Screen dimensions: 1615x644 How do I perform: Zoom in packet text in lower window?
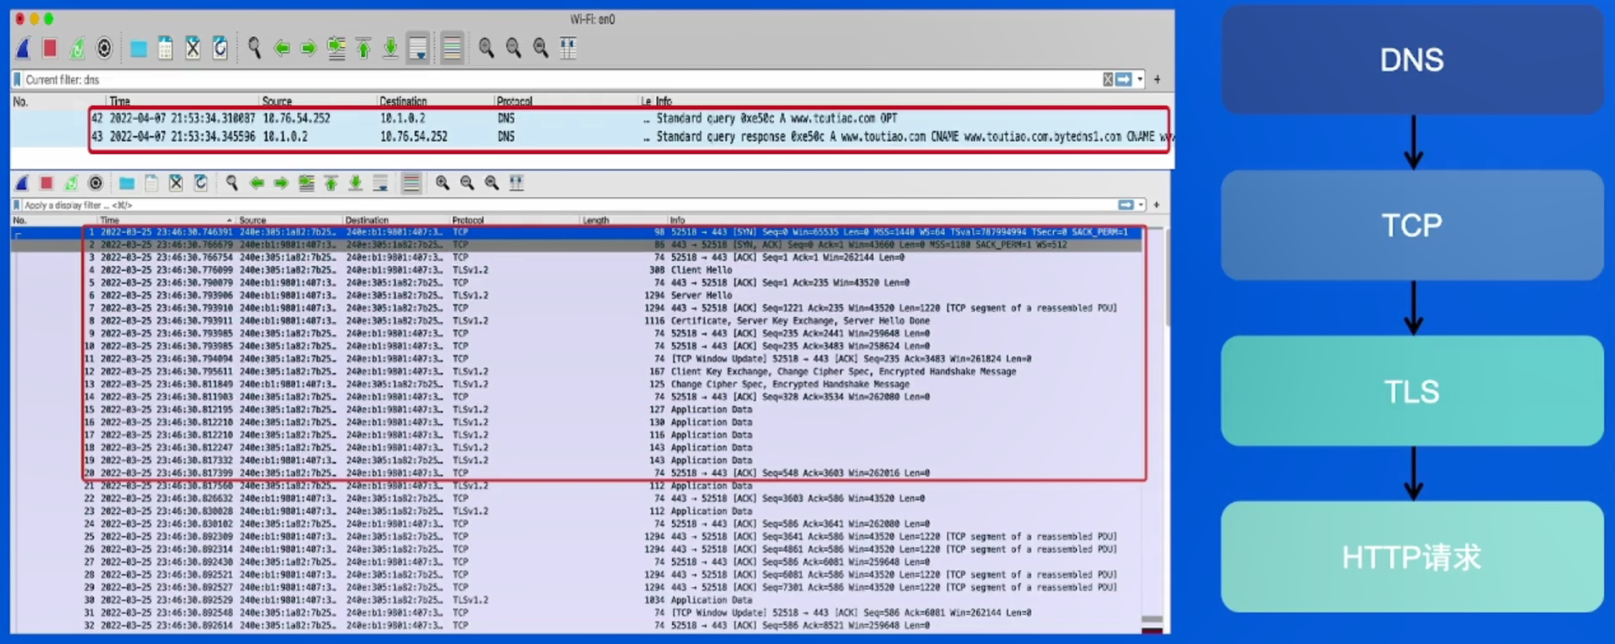442,183
